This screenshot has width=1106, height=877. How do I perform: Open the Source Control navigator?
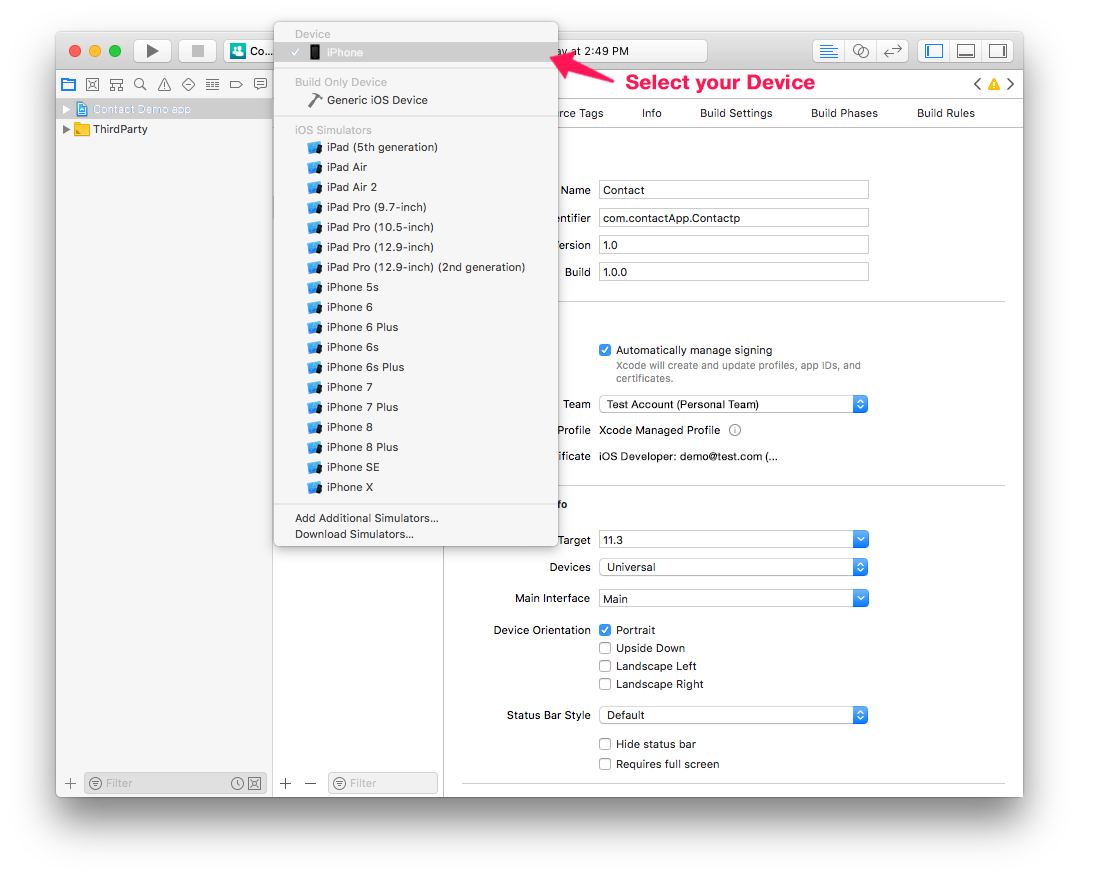pyautogui.click(x=92, y=85)
